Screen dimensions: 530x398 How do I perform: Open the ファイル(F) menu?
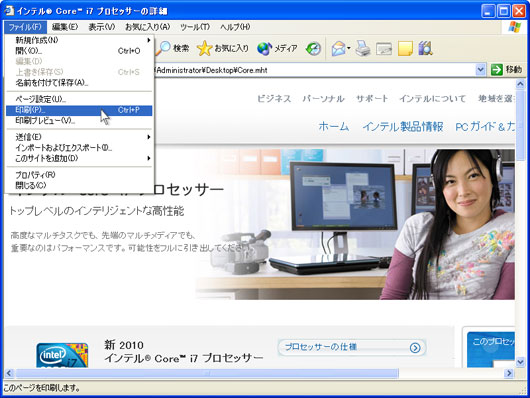click(x=25, y=27)
